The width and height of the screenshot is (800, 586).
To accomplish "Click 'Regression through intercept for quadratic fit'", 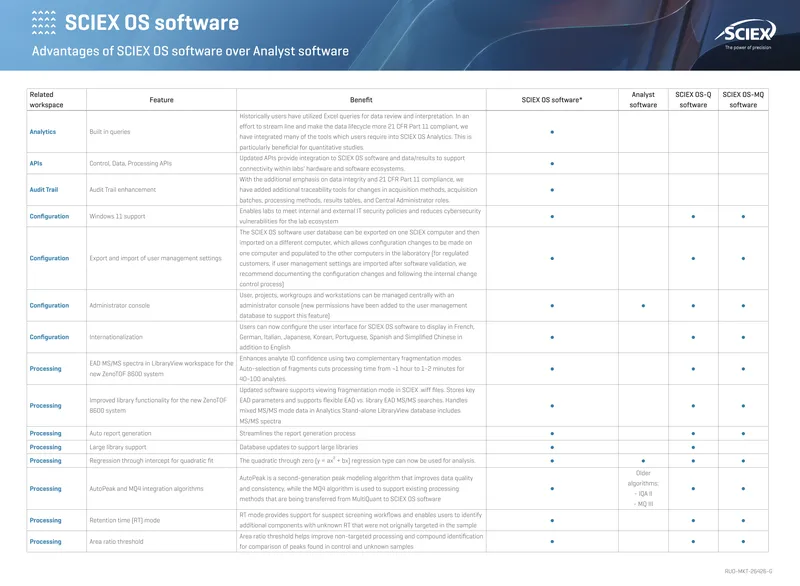I will coord(152,461).
